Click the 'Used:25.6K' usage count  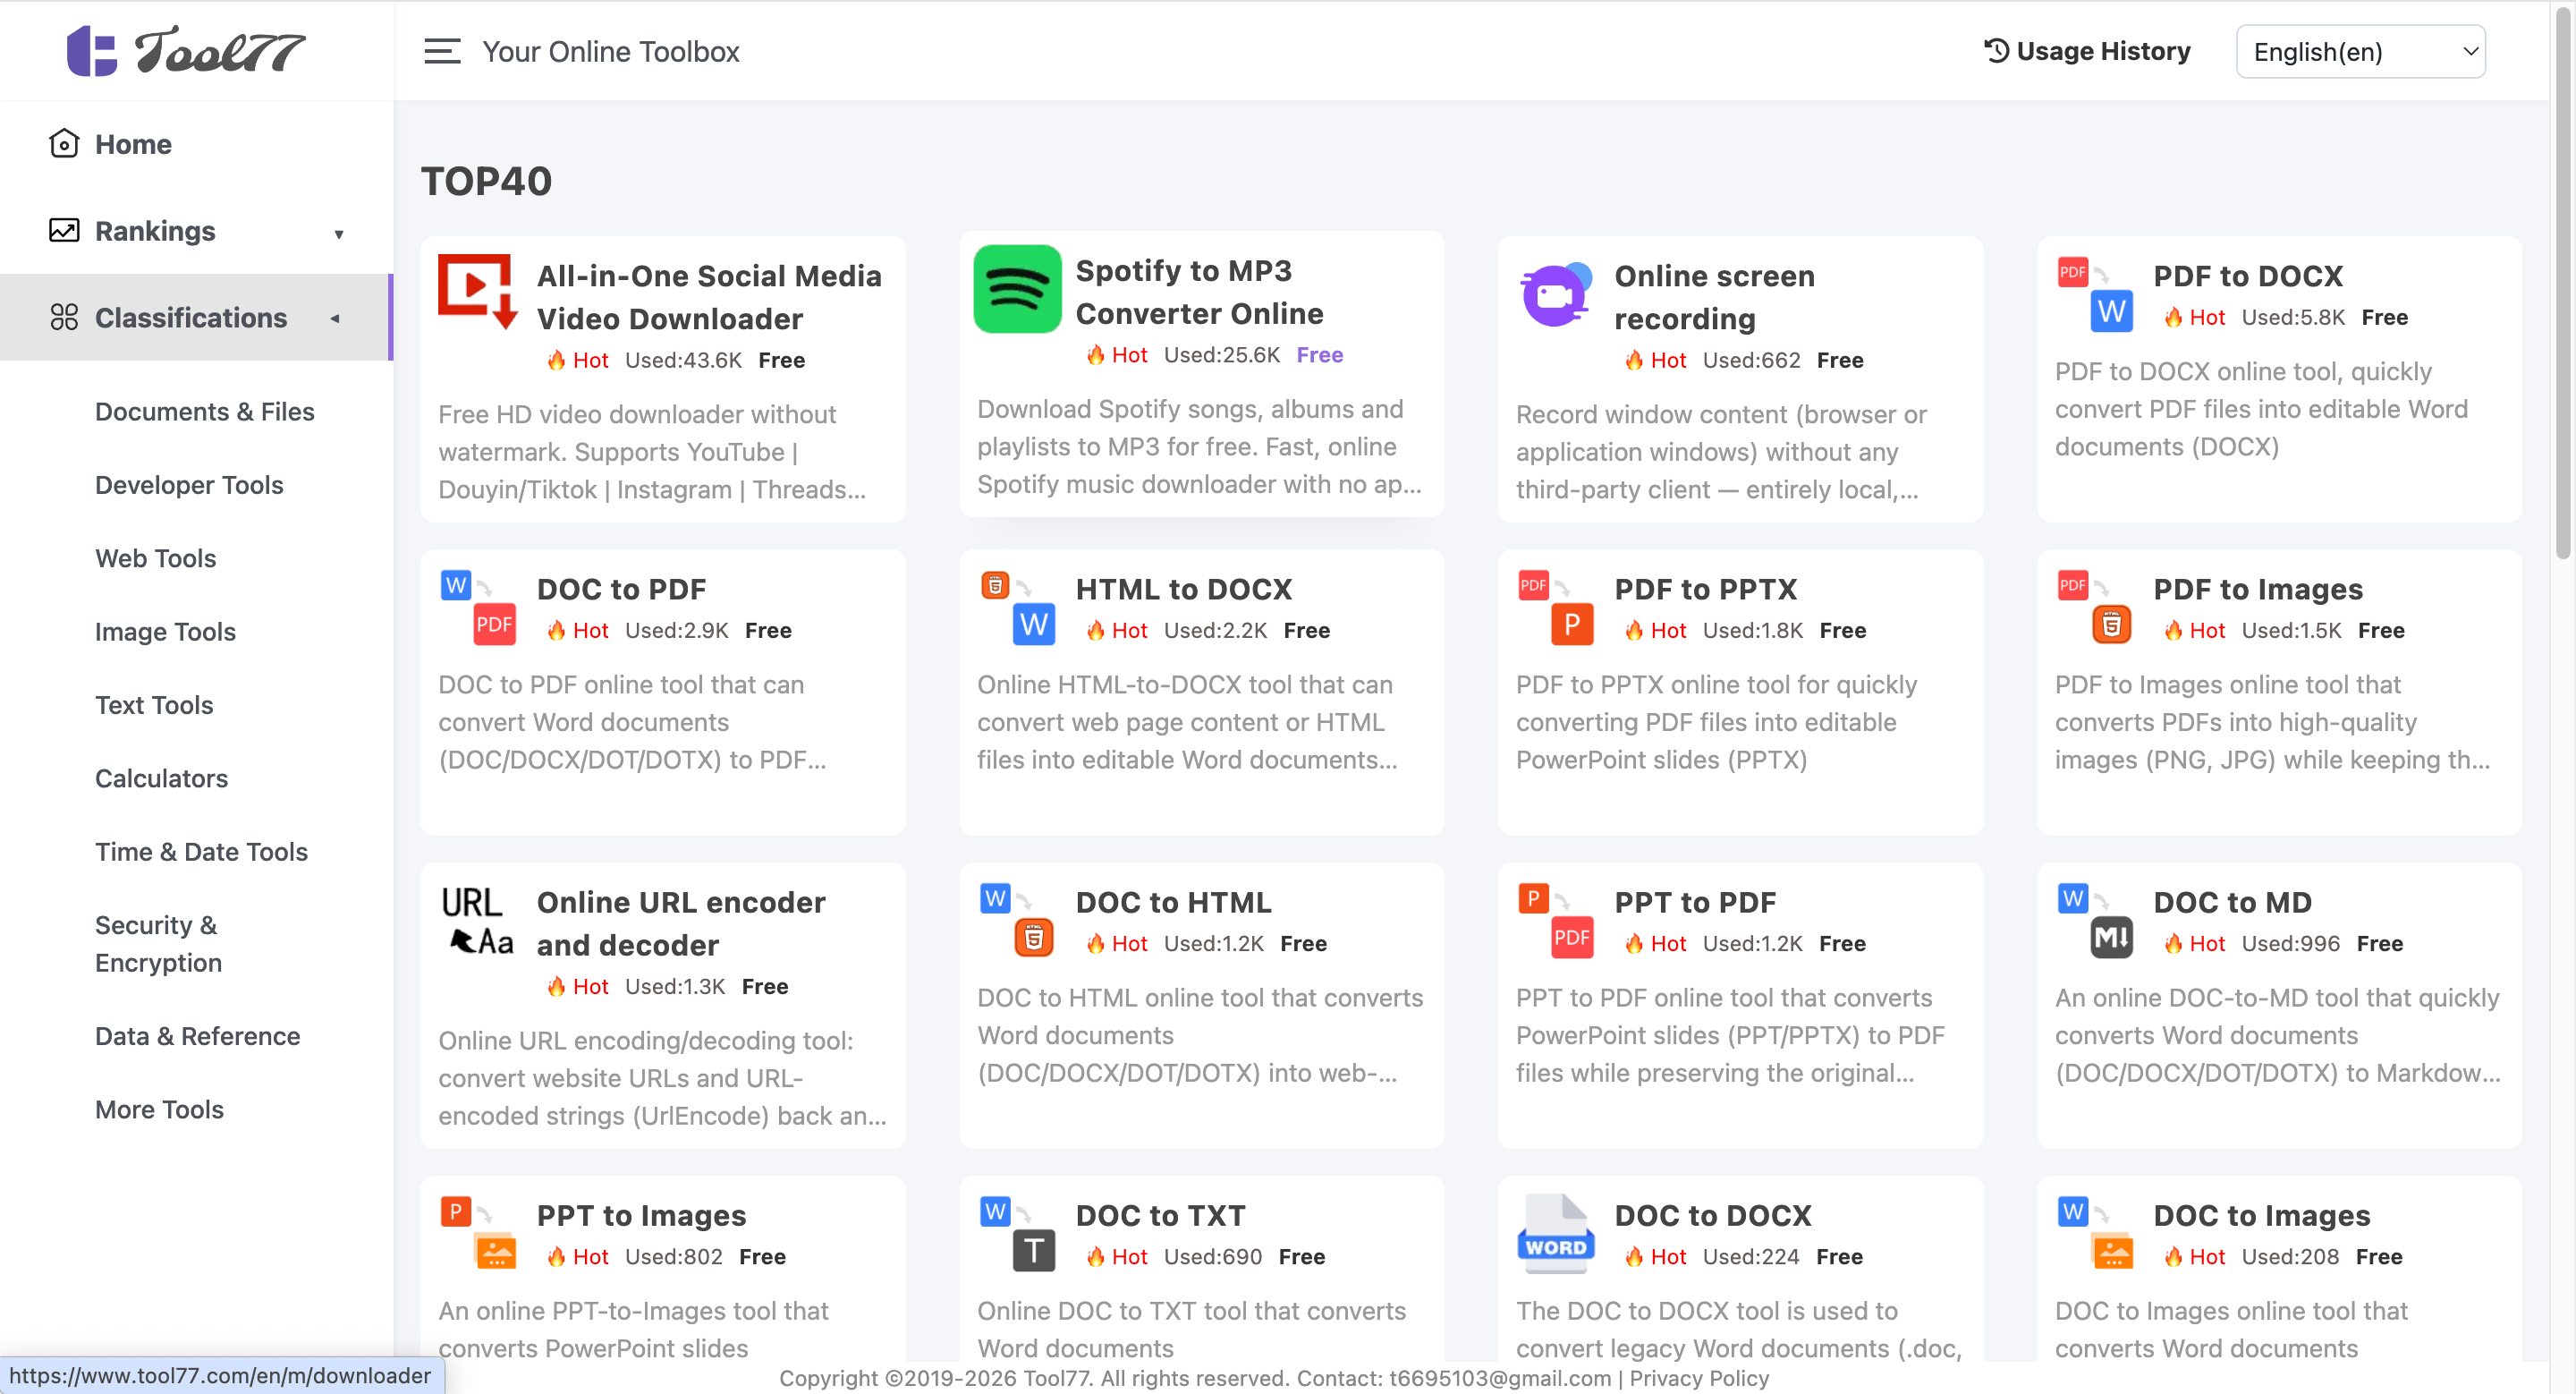click(1222, 355)
